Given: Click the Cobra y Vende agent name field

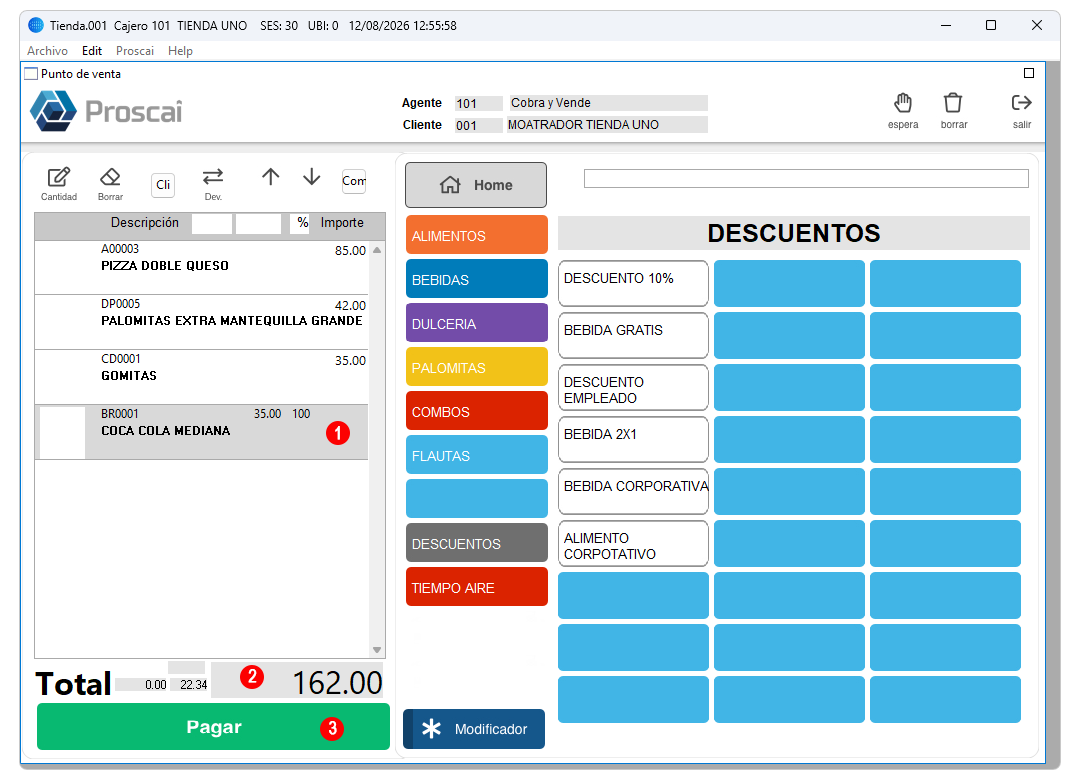Looking at the screenshot, I should click(608, 103).
